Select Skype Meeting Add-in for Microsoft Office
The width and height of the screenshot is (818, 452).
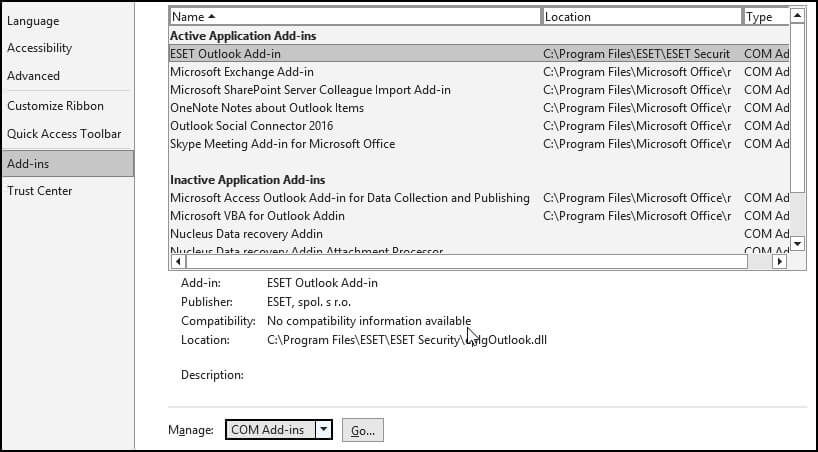coord(479,144)
